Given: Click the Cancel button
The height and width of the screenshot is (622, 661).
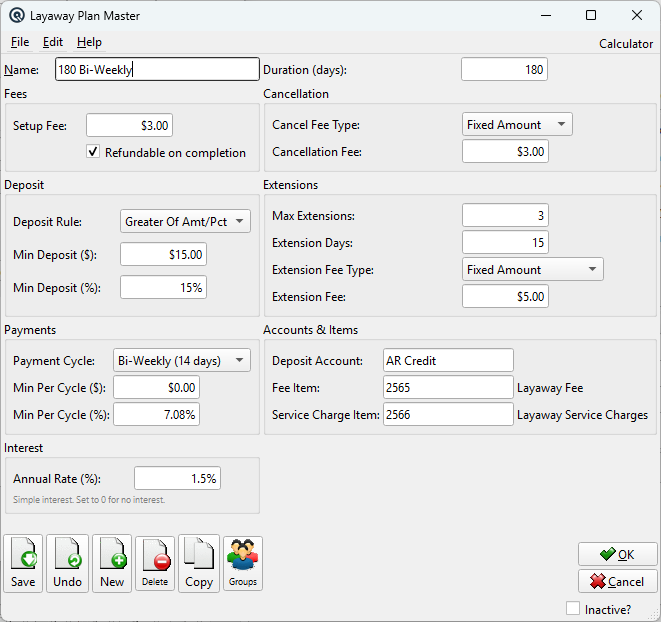Looking at the screenshot, I should coord(618,581).
